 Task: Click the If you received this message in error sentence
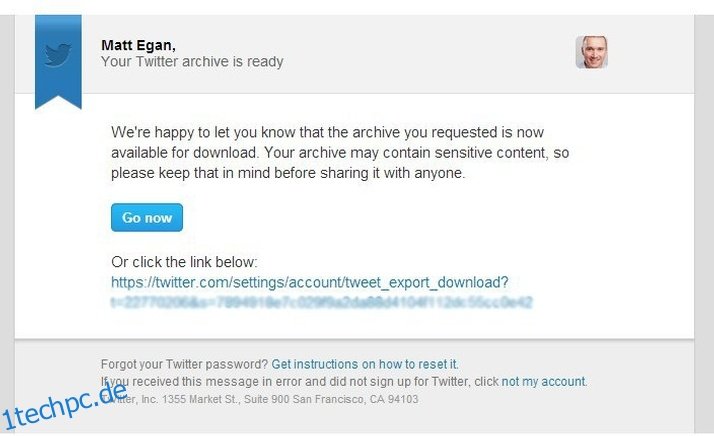click(300, 381)
